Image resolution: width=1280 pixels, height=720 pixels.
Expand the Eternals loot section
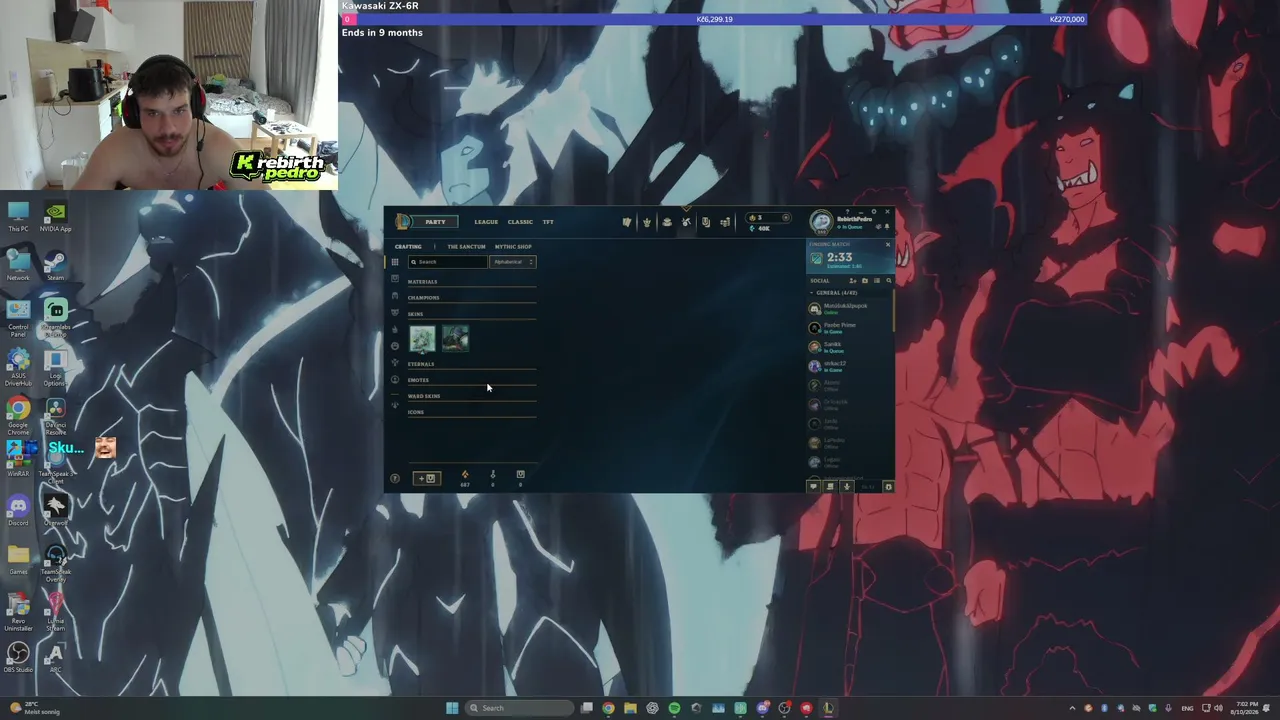472,364
